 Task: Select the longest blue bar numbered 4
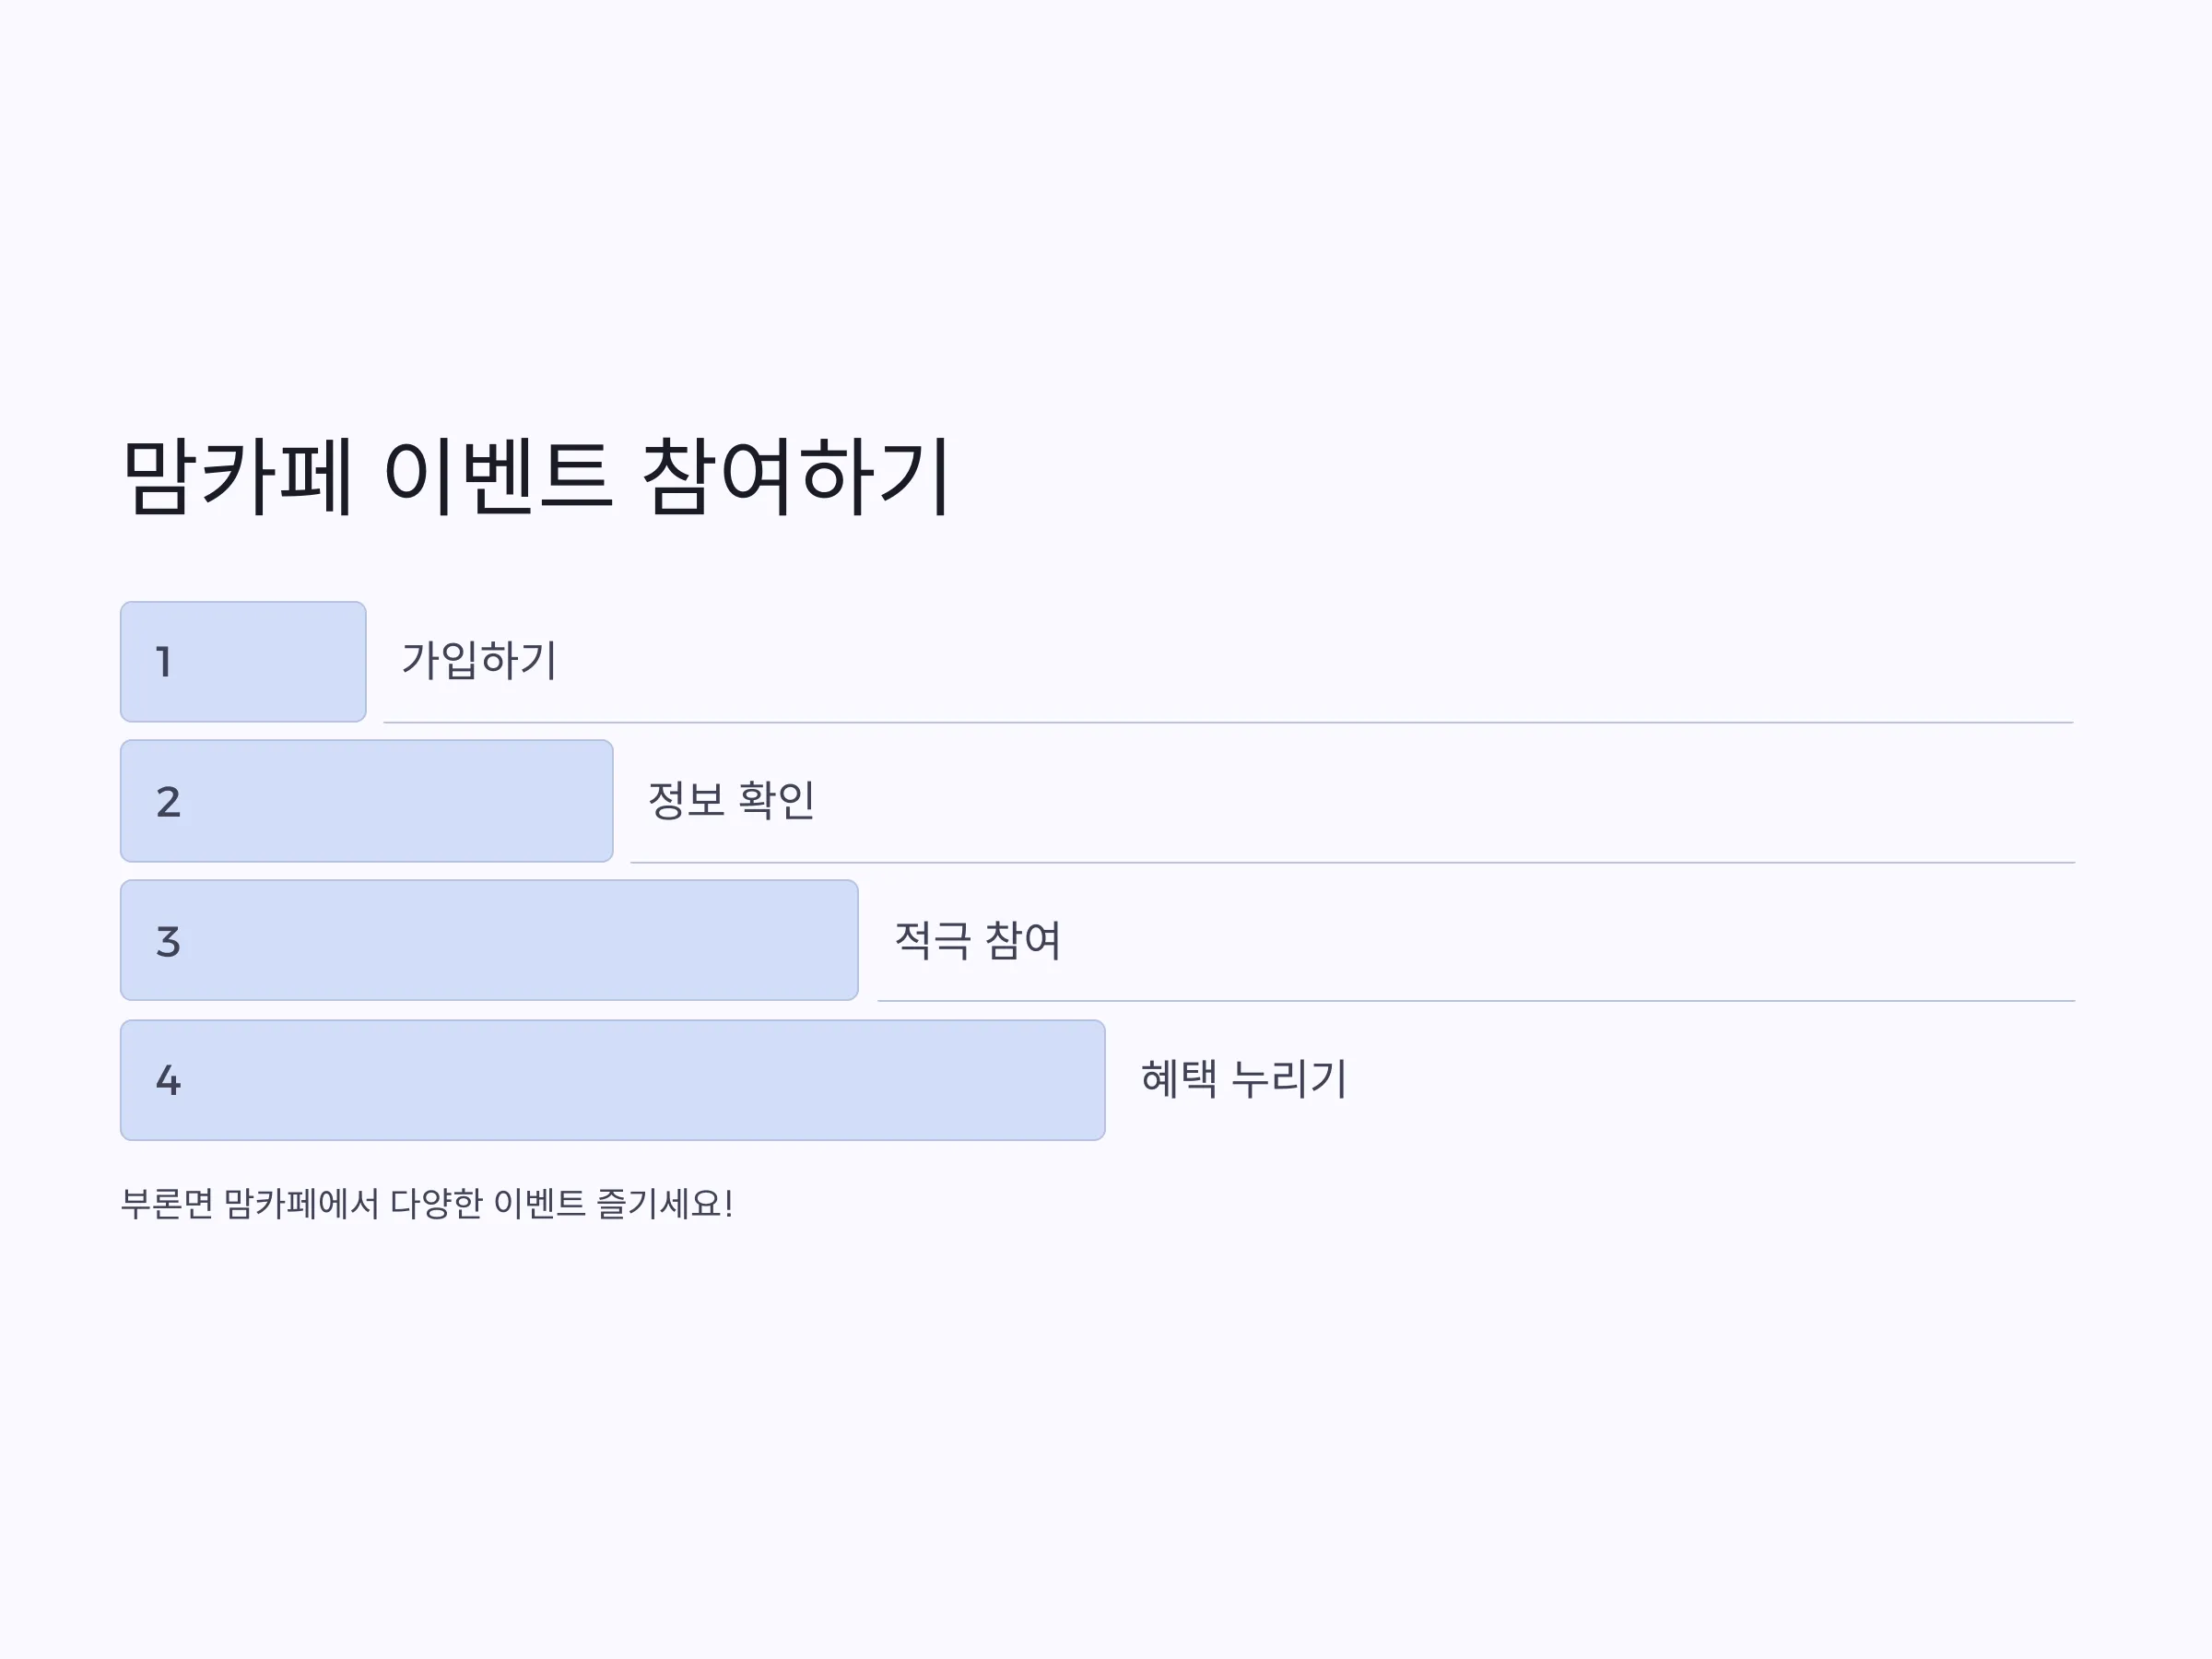(612, 1080)
